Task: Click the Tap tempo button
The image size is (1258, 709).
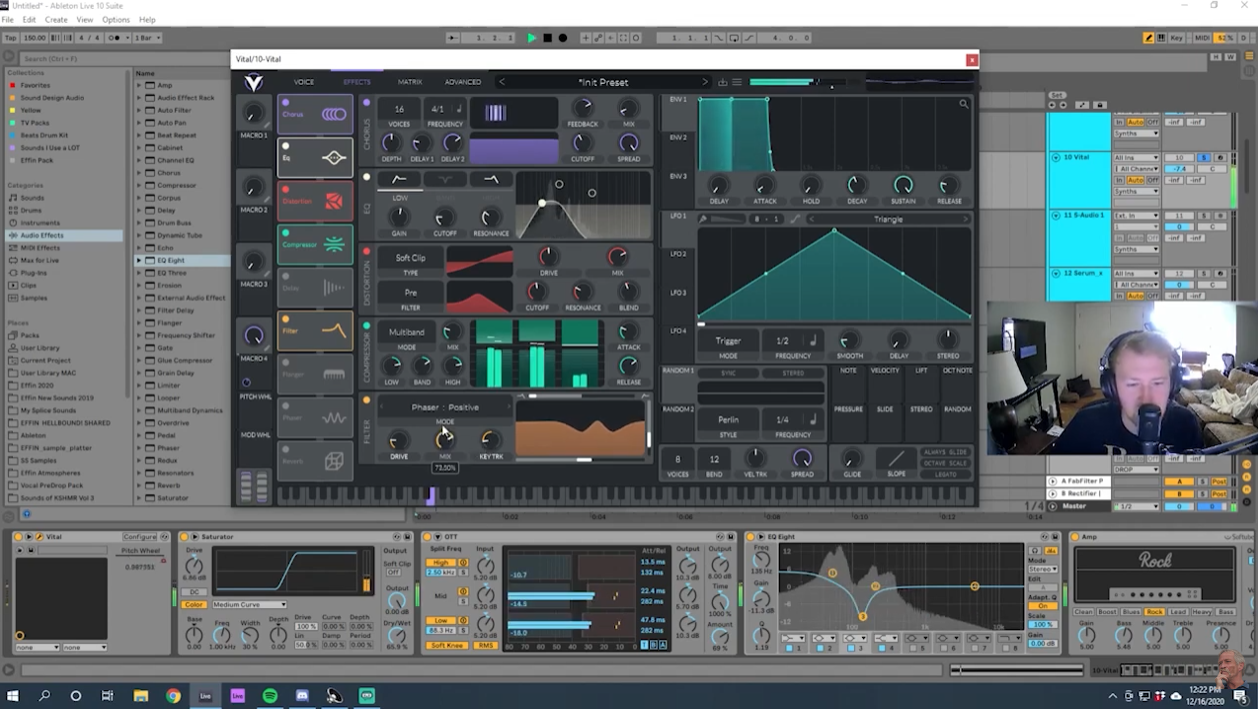Action: pyautogui.click(x=10, y=38)
